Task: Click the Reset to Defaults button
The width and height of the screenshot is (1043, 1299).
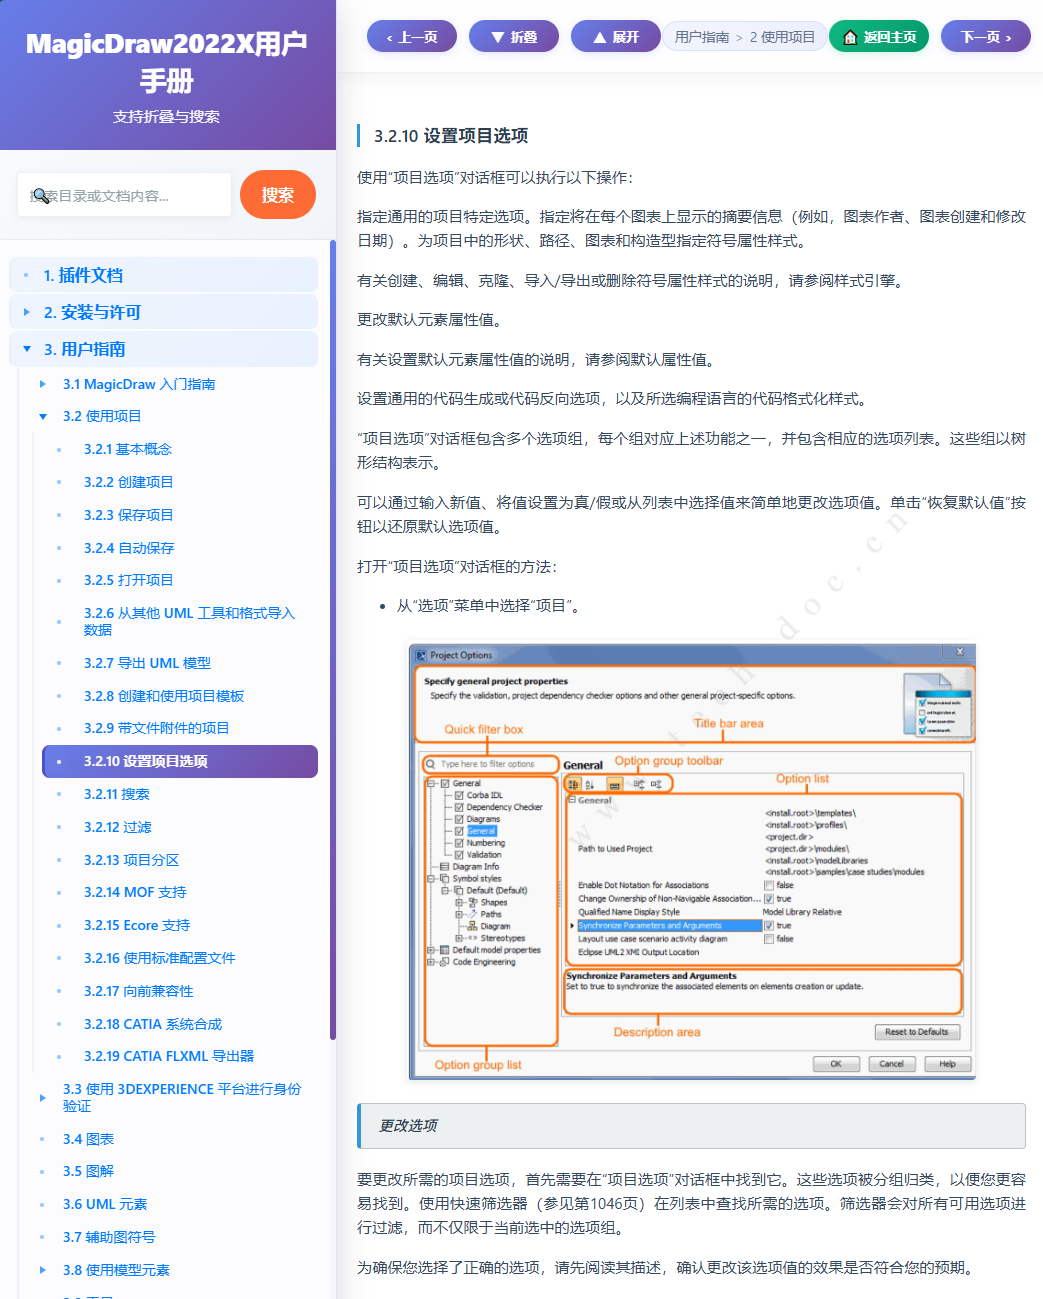Action: 917,1031
